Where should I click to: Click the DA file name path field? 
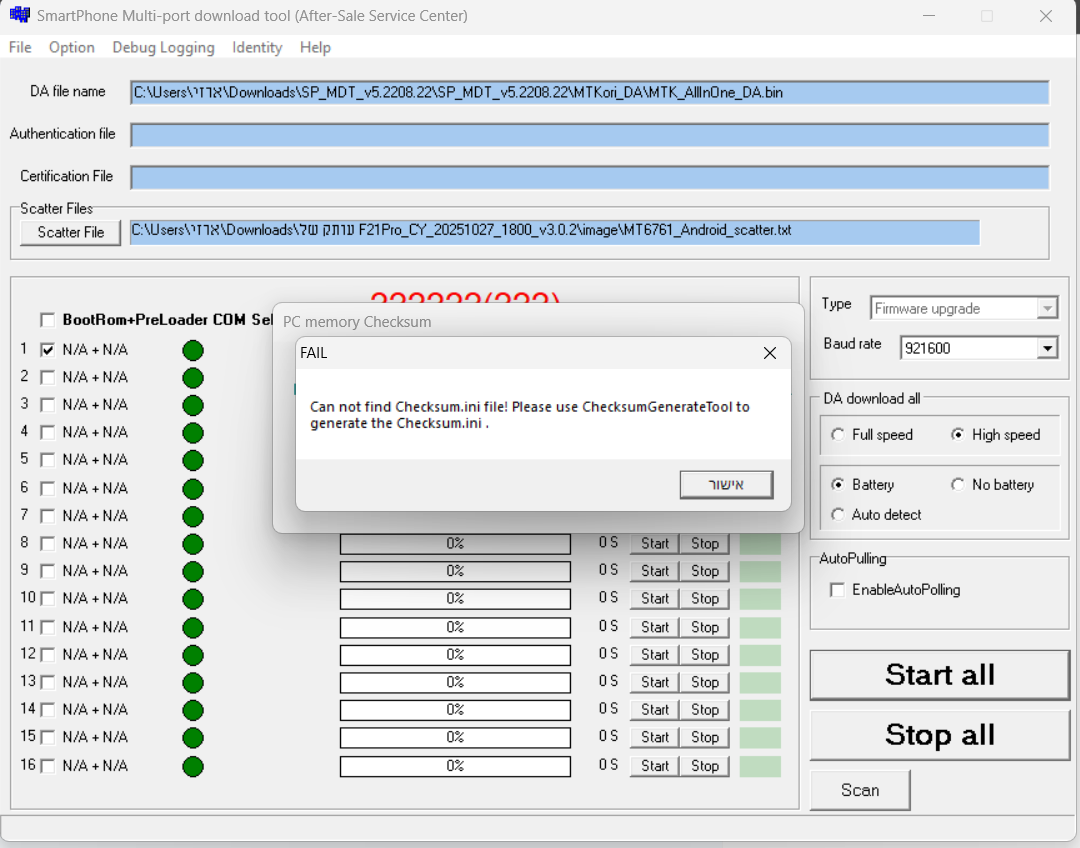(589, 92)
